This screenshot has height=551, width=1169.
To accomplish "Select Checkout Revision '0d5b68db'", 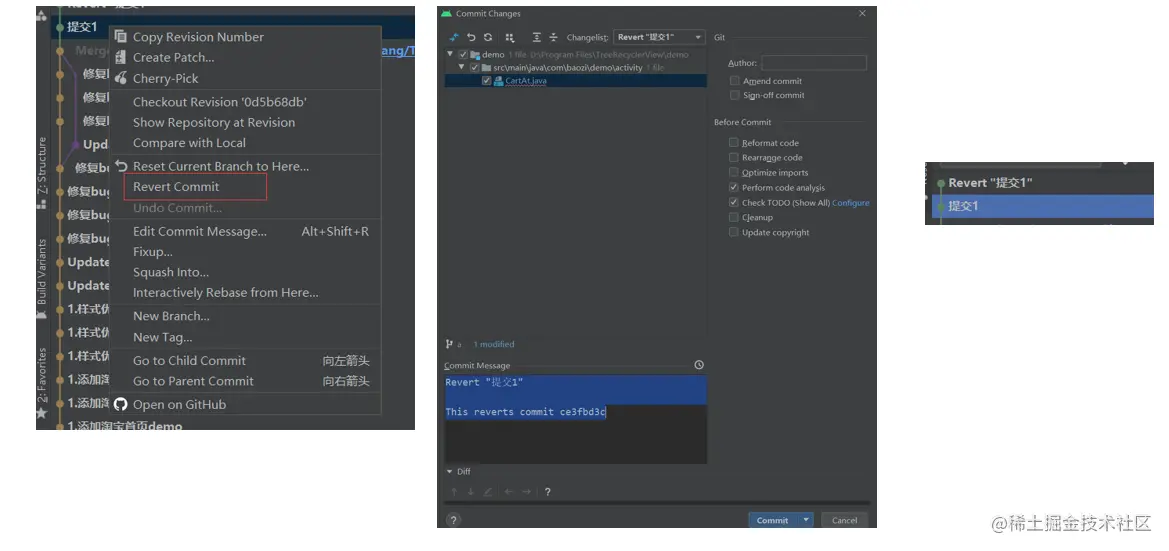I will pos(245,102).
